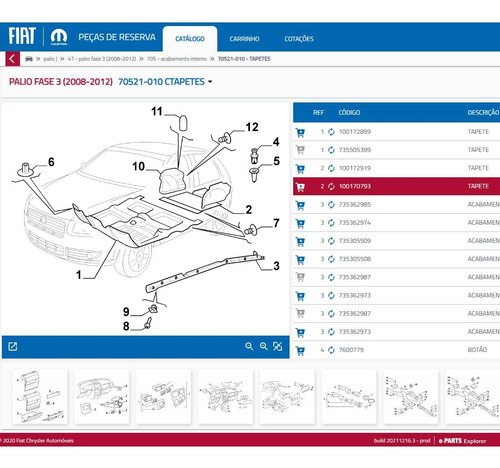Go to breadcrumb 47 - palio fase 3
Screen dimensions: 500x468
coord(102,59)
